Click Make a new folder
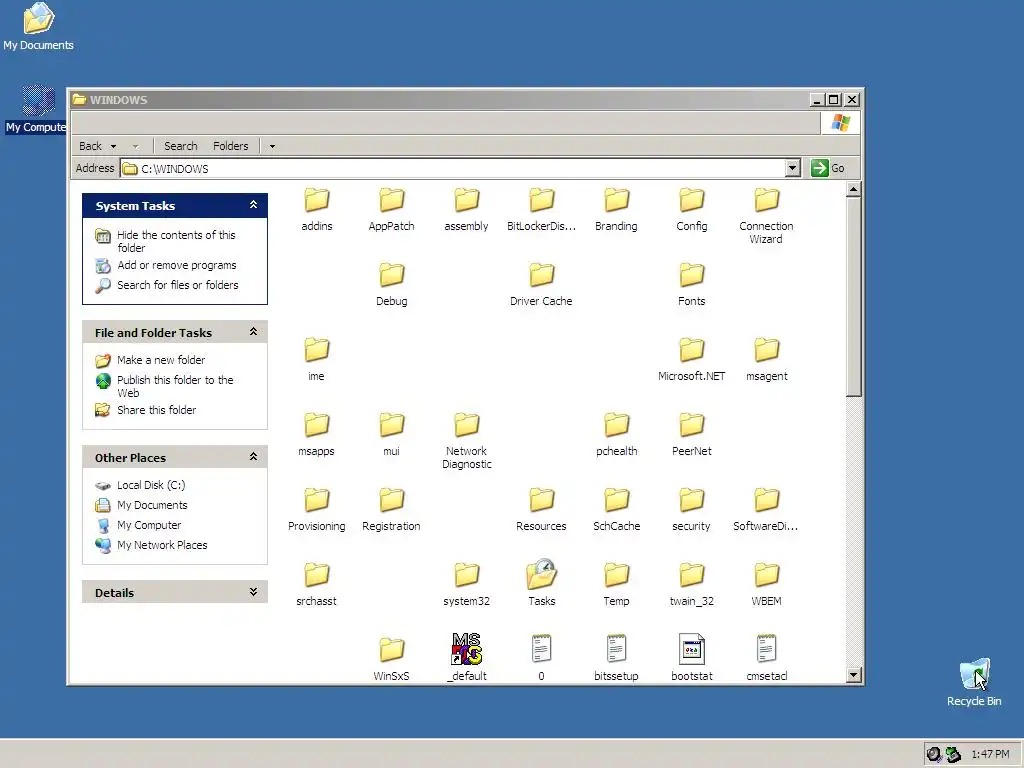Screen dimensions: 1024x768 161,360
